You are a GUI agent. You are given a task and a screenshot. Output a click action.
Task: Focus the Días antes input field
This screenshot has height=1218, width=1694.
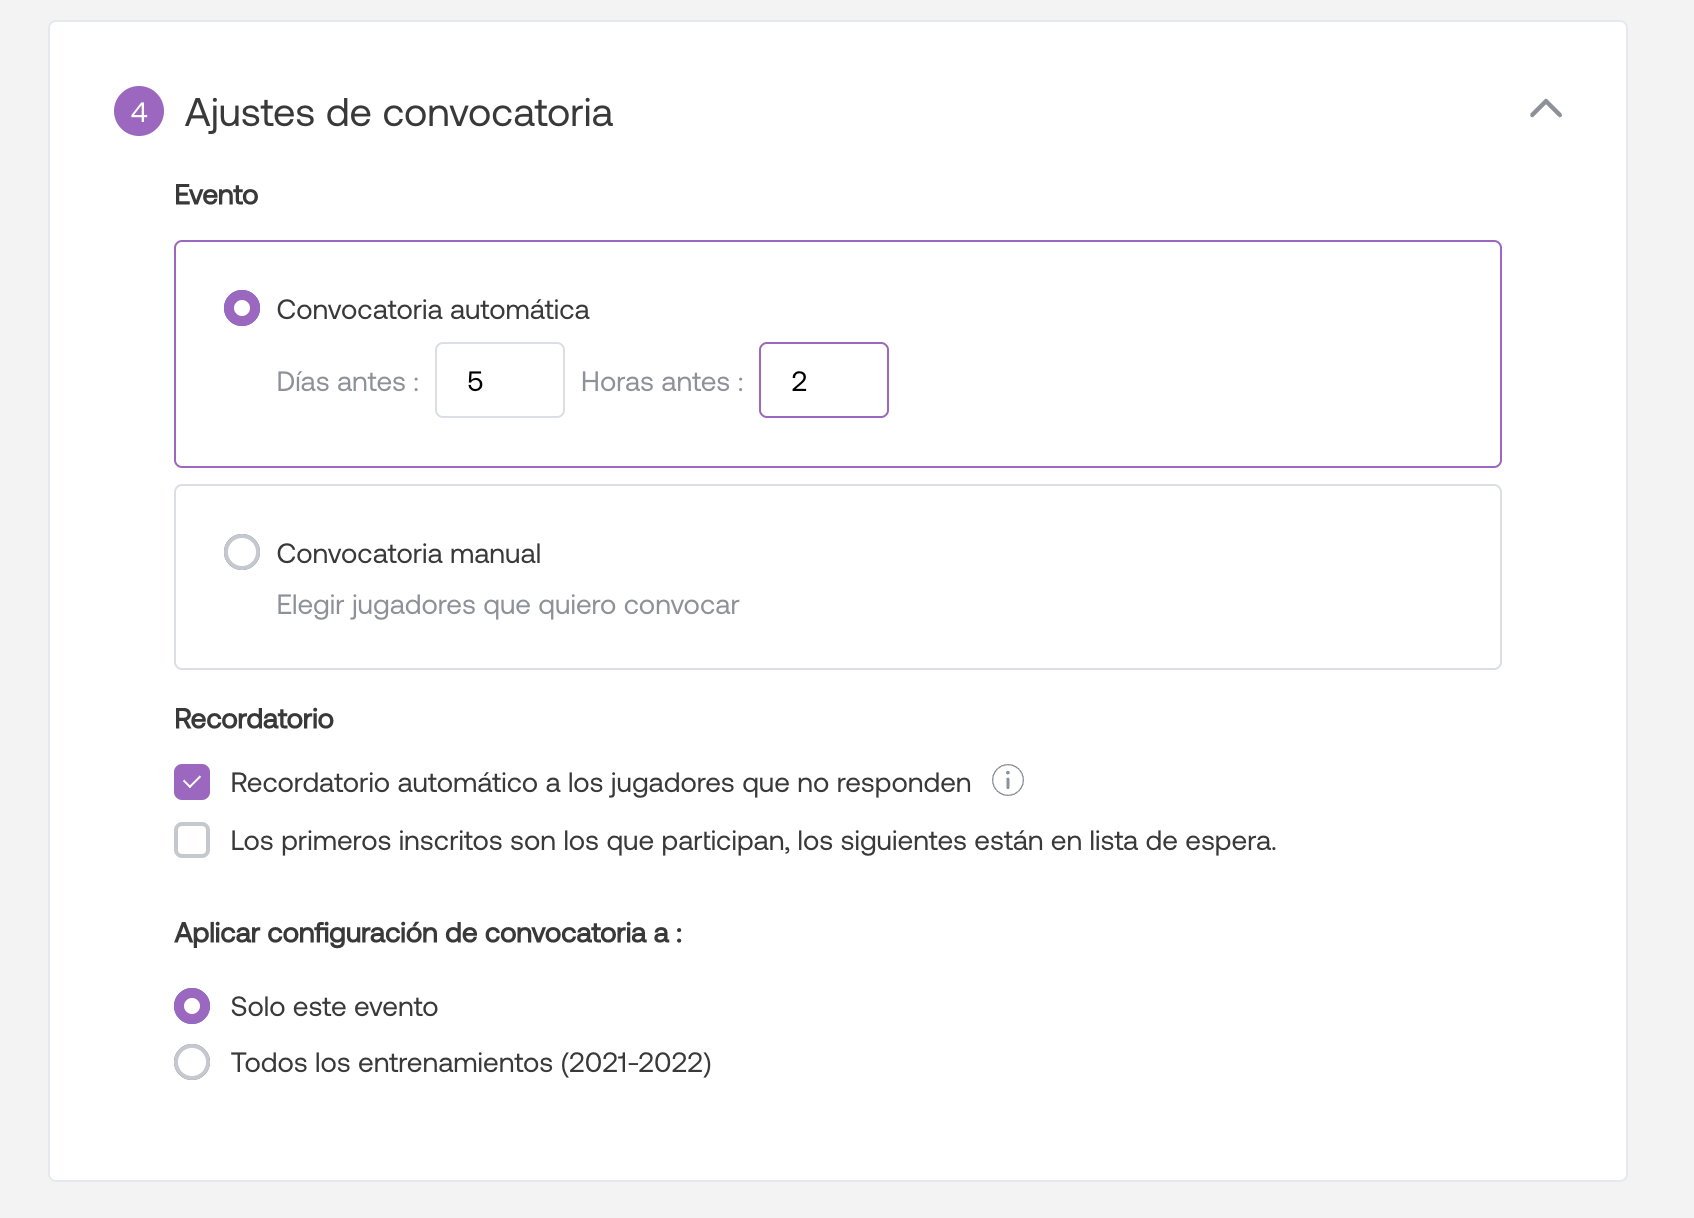point(500,380)
